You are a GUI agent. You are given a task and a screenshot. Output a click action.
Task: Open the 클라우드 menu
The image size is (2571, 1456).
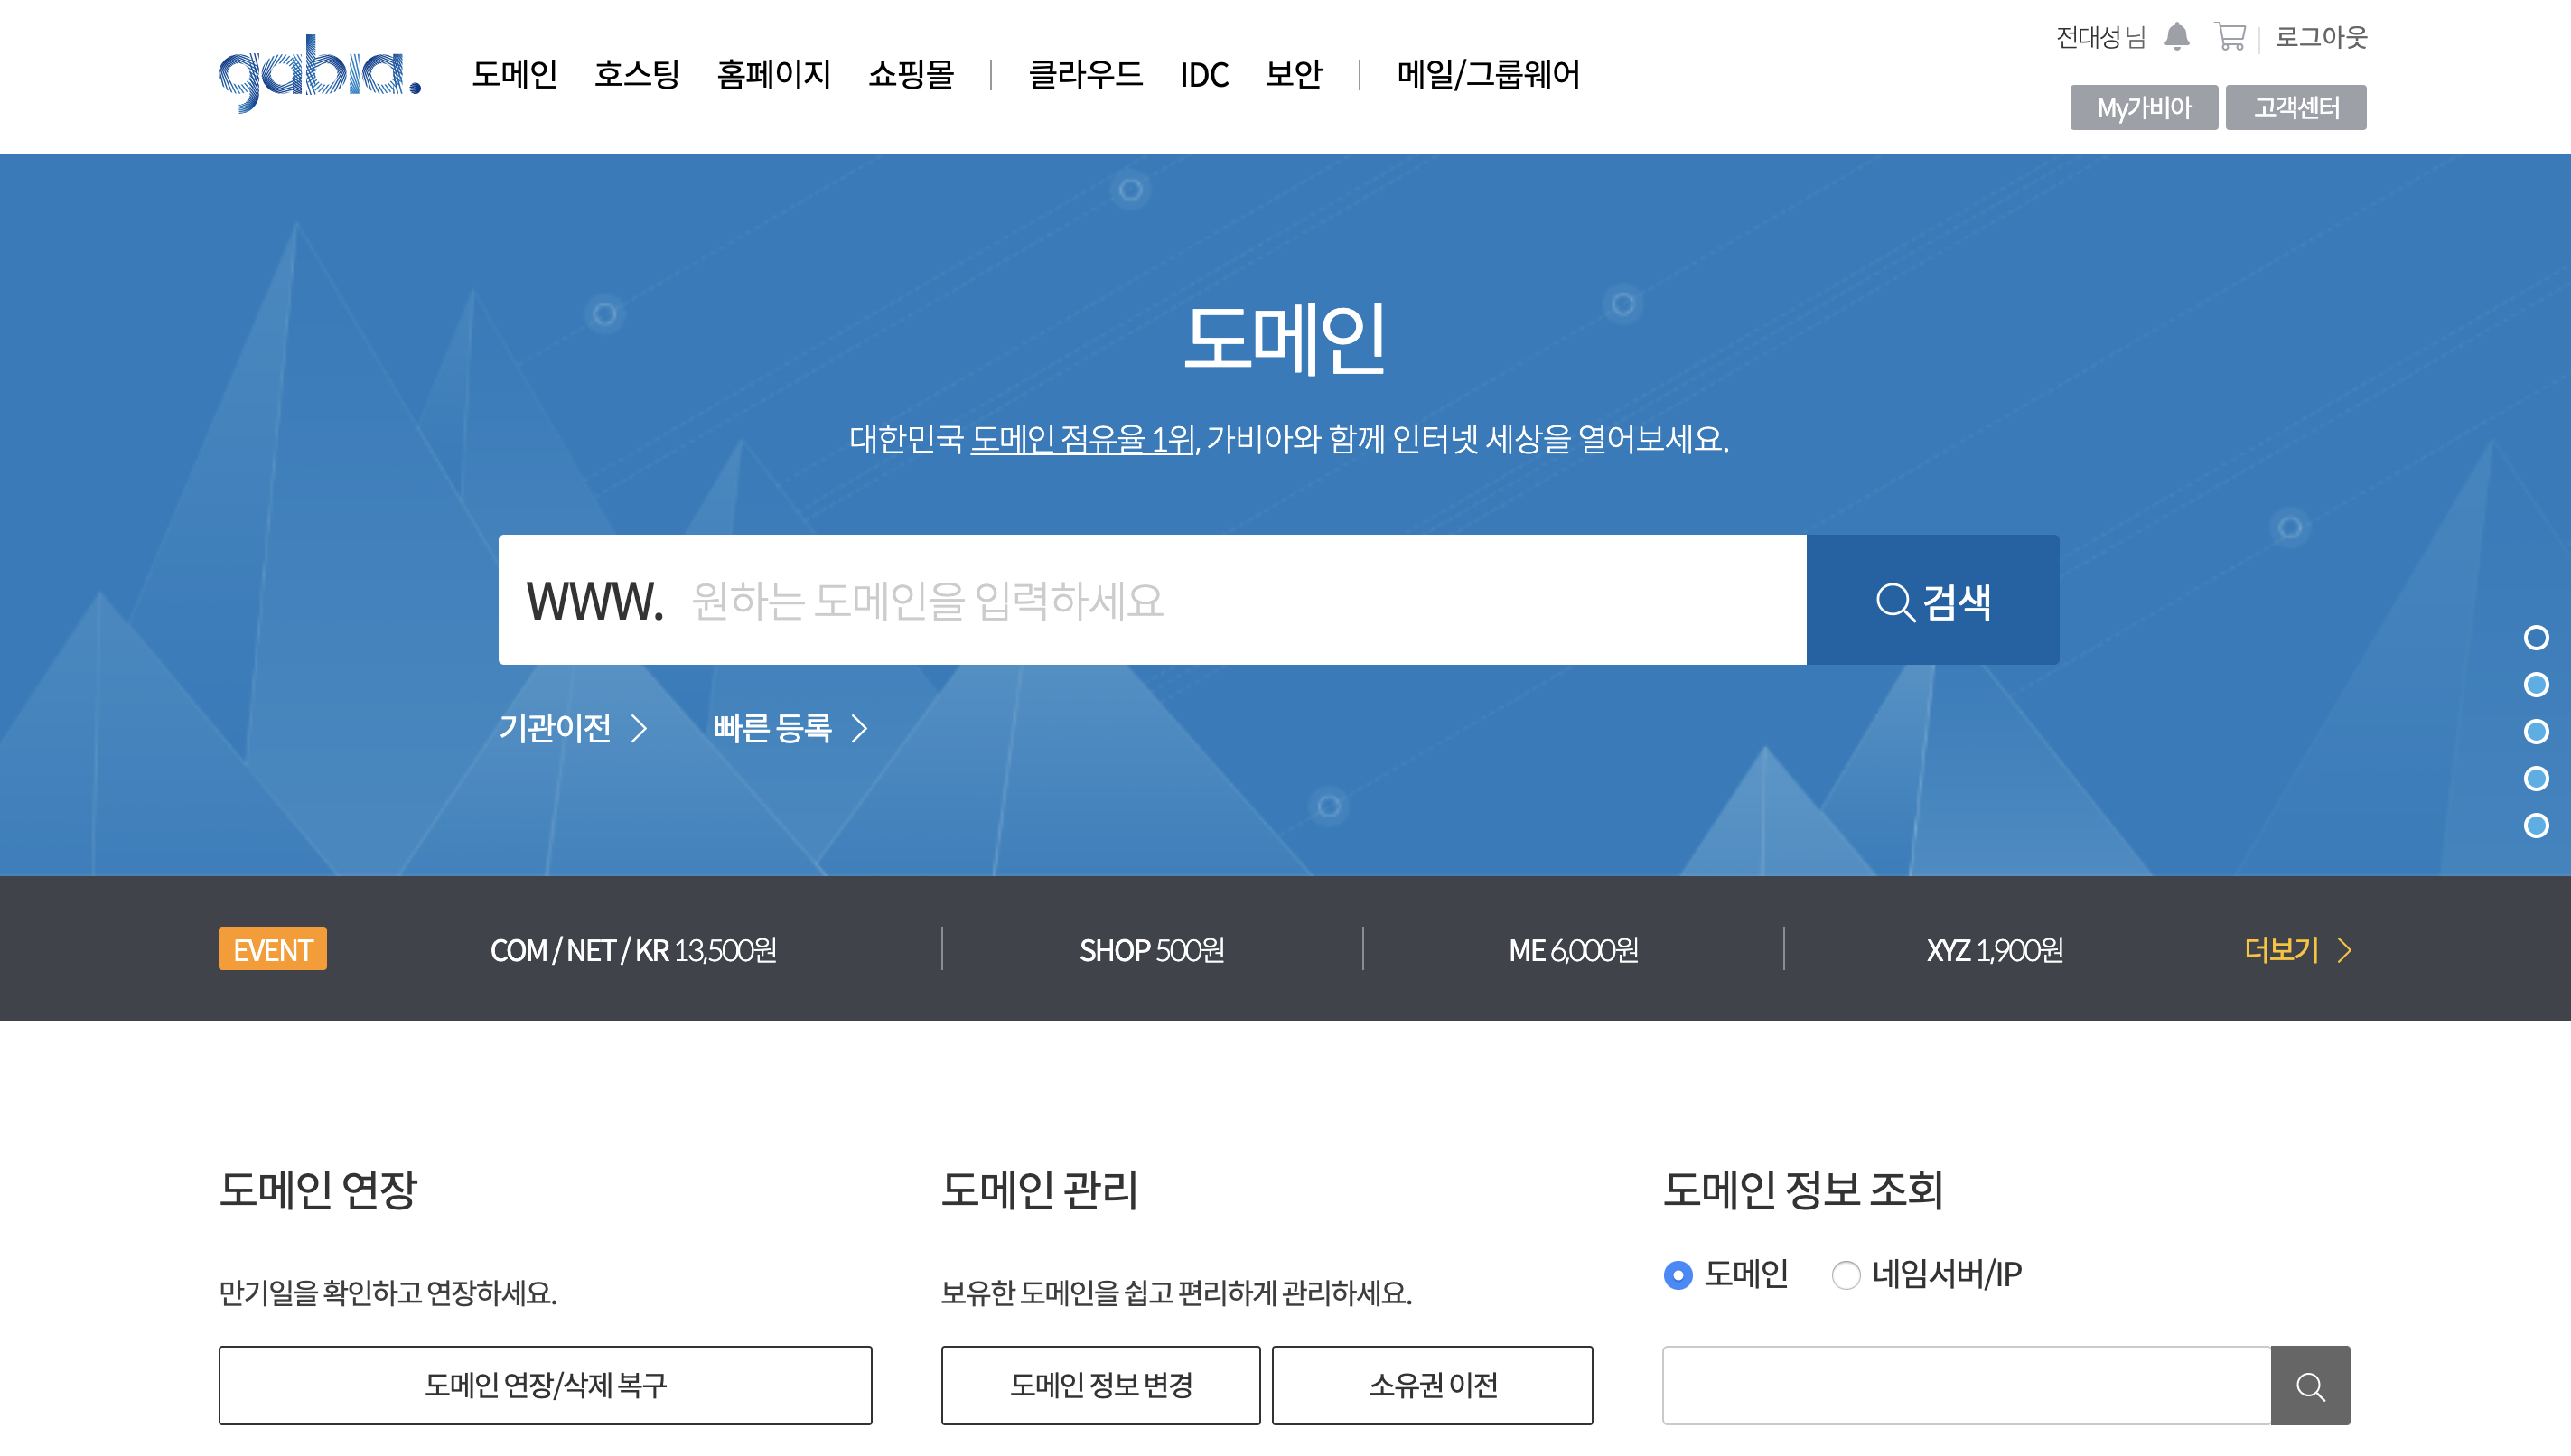pos(1085,74)
